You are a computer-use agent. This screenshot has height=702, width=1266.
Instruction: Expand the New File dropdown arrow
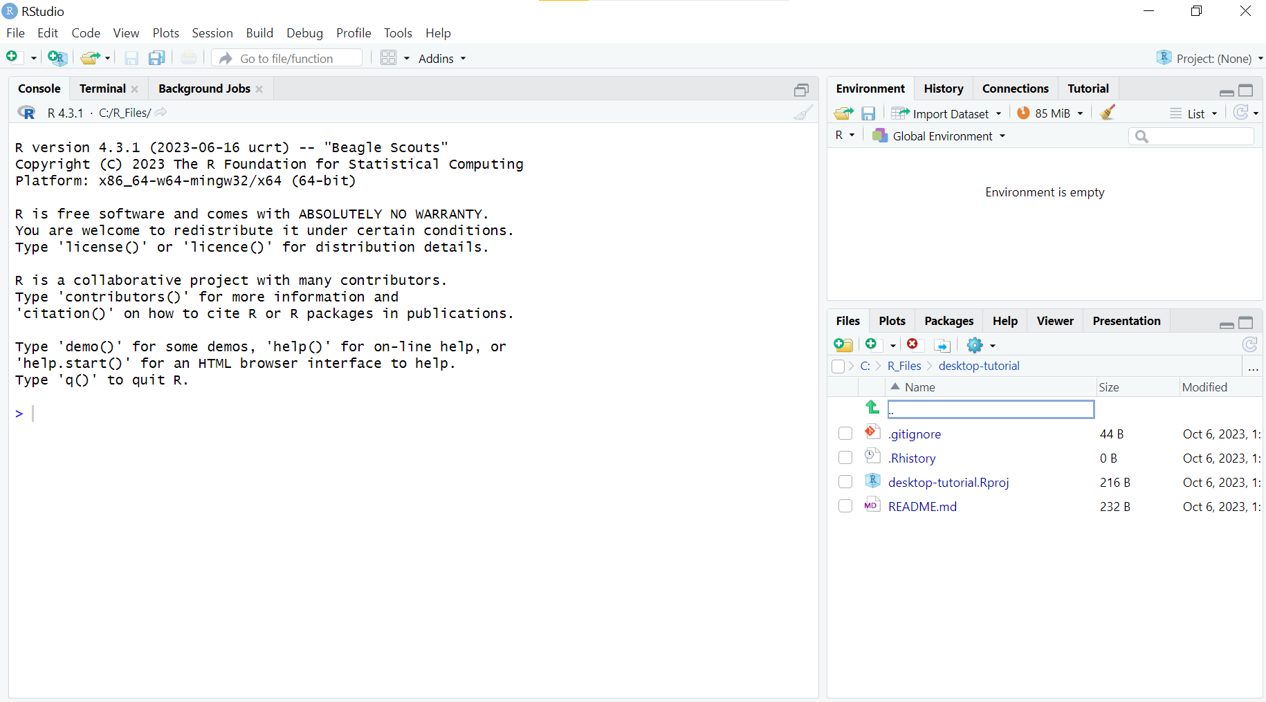(33, 59)
